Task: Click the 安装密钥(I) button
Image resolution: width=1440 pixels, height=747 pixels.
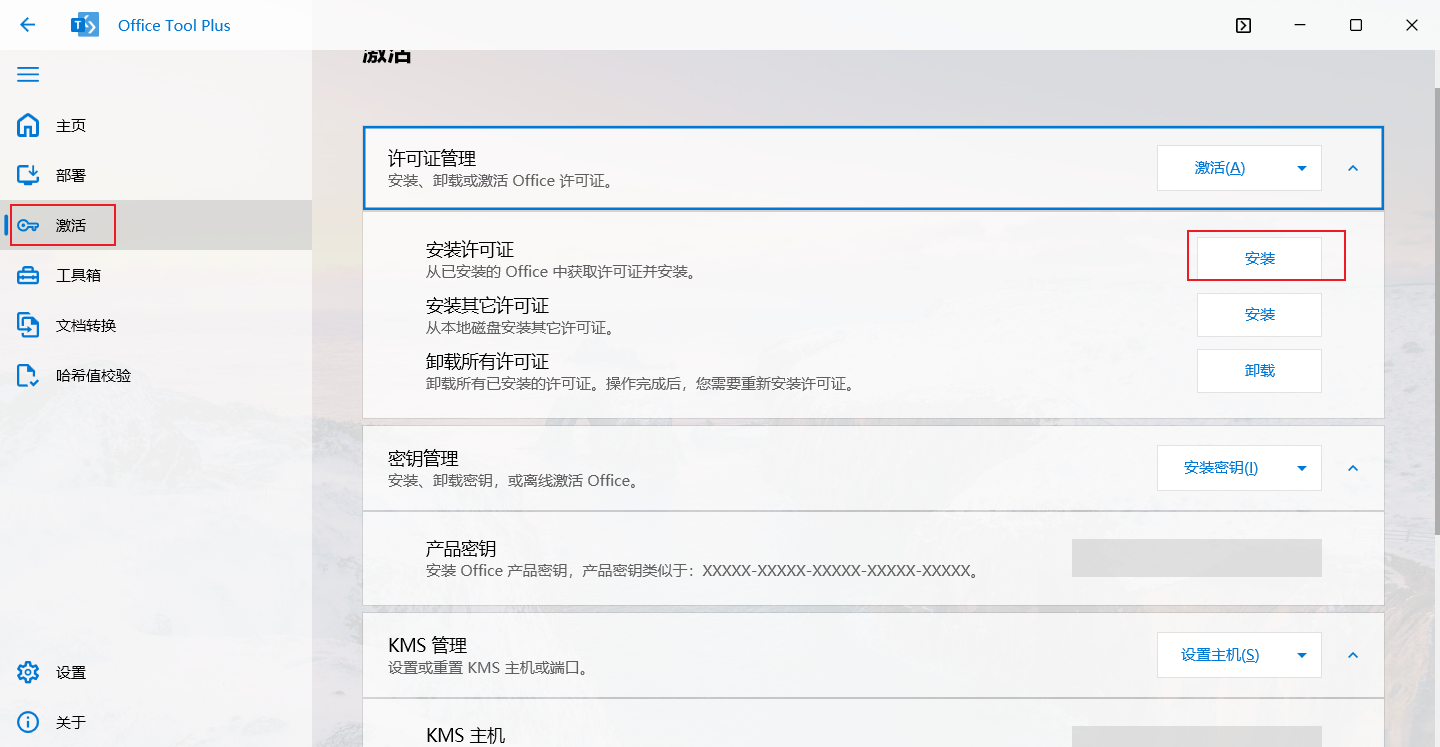Action: 1220,467
